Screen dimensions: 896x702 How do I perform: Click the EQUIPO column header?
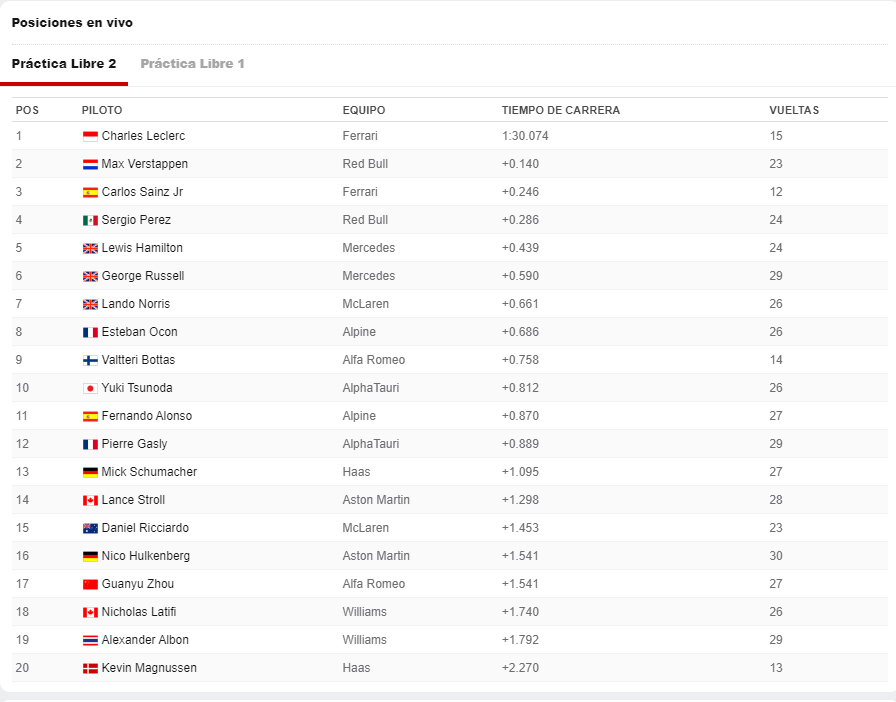click(x=363, y=110)
